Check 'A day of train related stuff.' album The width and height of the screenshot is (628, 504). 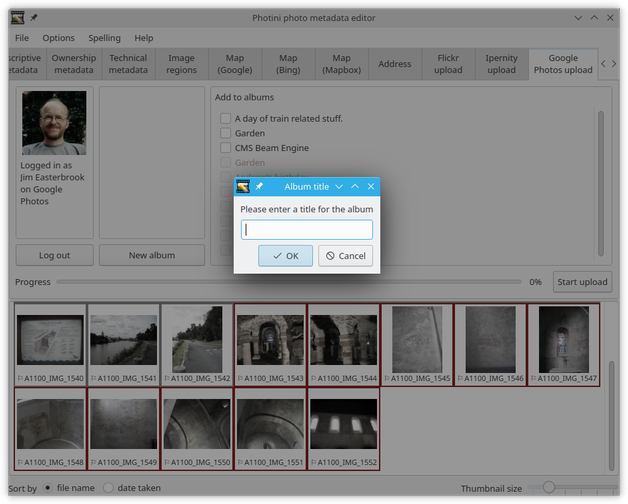pyautogui.click(x=225, y=118)
